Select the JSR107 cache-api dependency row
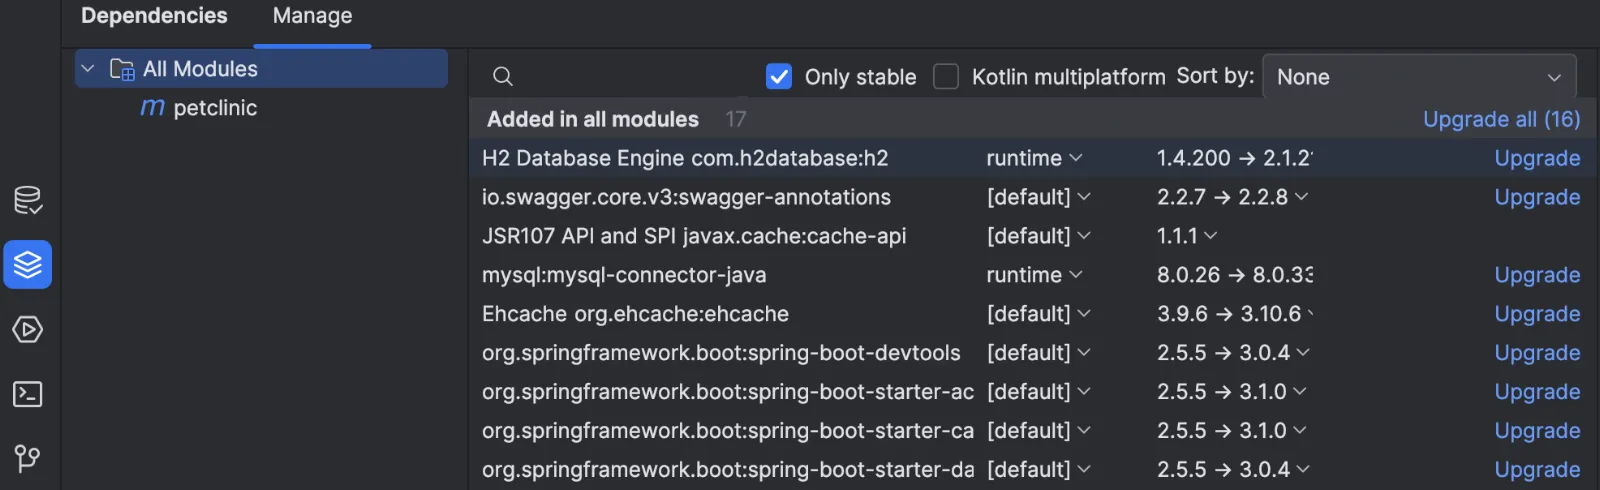Viewport: 1600px width, 490px height. 1030,236
